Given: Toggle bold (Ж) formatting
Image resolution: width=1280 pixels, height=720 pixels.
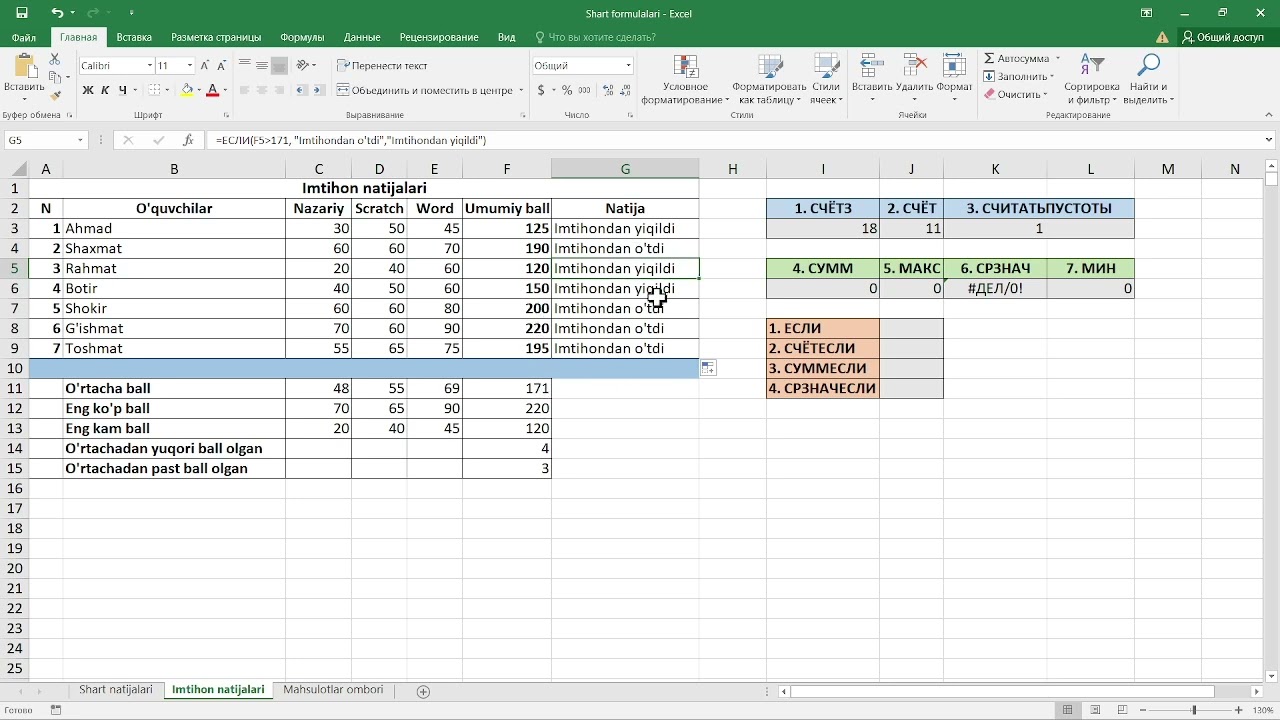Looking at the screenshot, I should tap(88, 90).
